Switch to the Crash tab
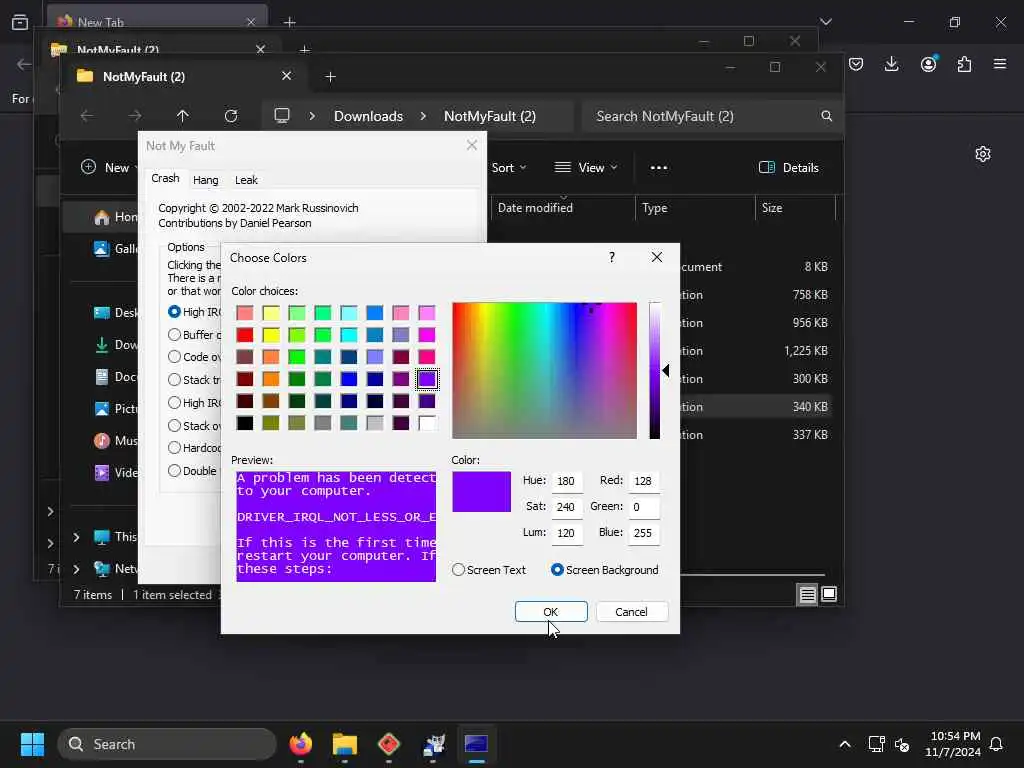 [165, 178]
